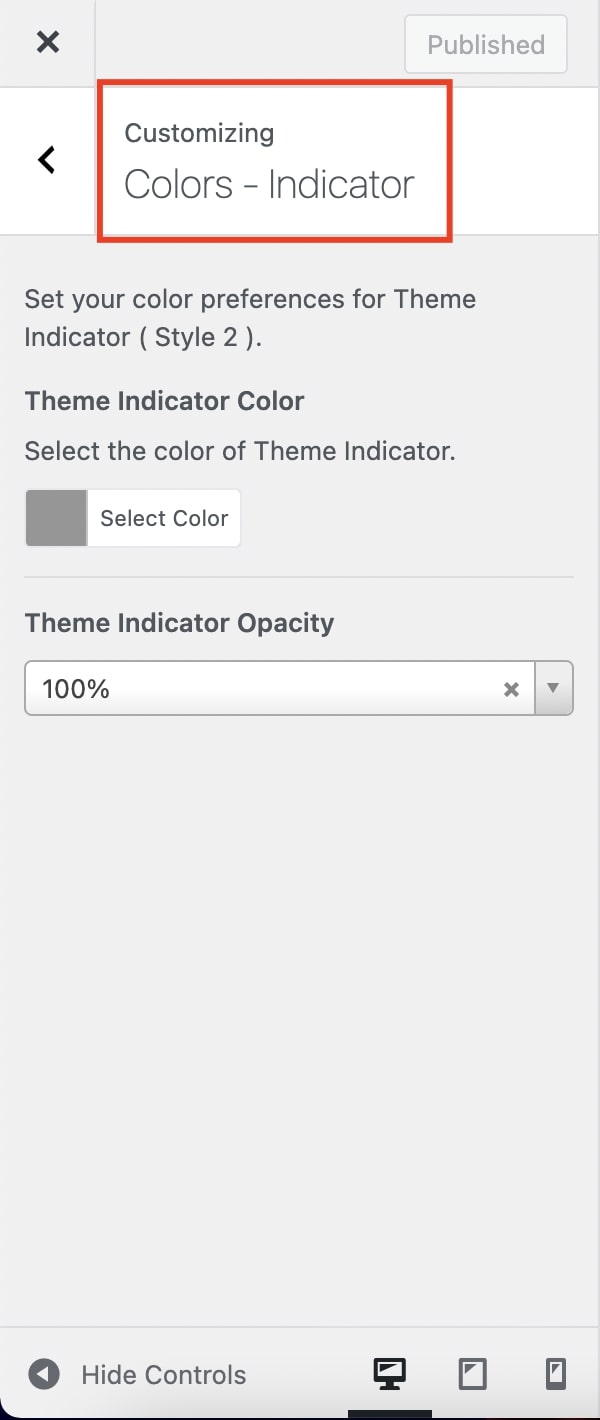Switch to mobile phone preview icon
600x1420 pixels.
556,1374
